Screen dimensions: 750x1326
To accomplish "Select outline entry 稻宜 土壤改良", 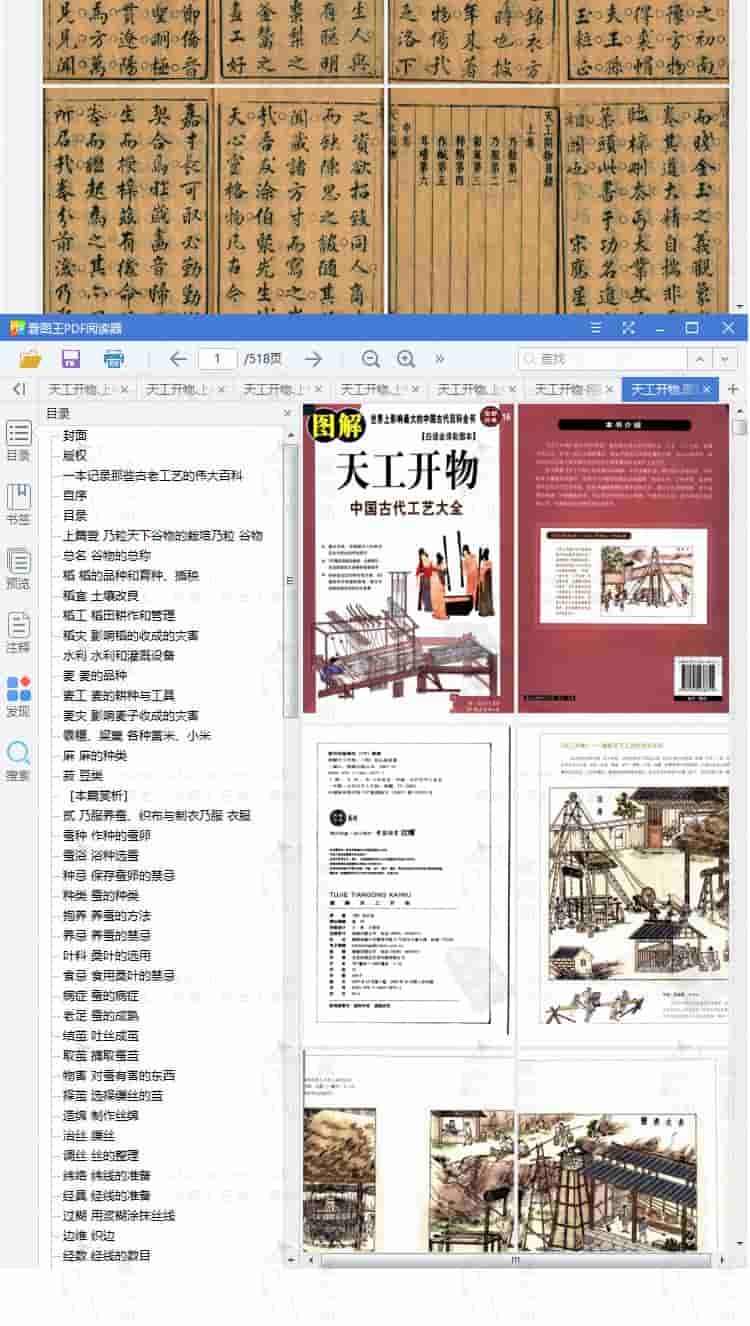I will point(101,595).
